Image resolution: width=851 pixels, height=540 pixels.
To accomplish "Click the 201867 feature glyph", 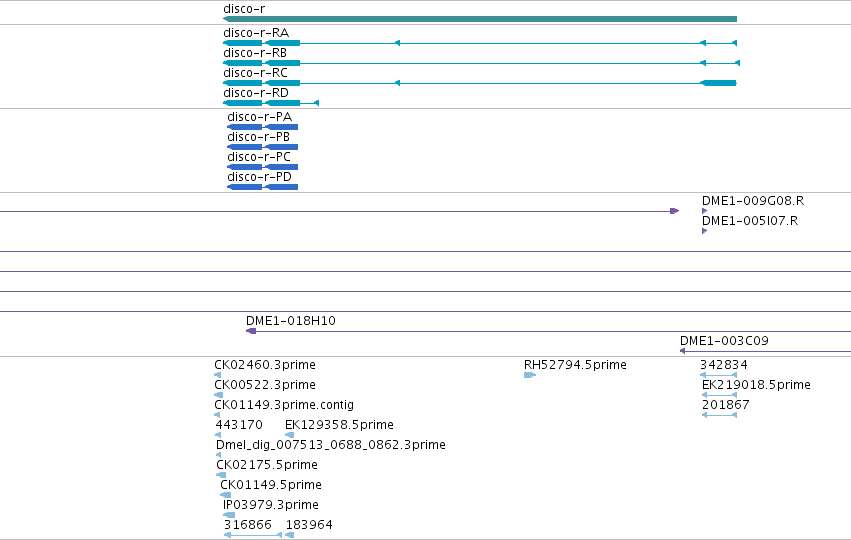I will coord(719,415).
